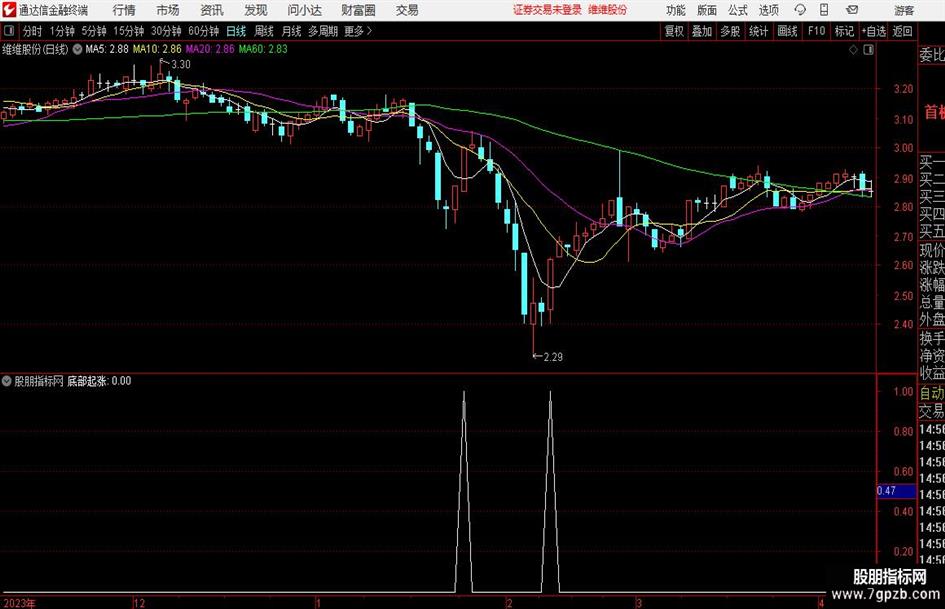Click the 2.29 low price label
The width and height of the screenshot is (945, 609).
pos(553,357)
